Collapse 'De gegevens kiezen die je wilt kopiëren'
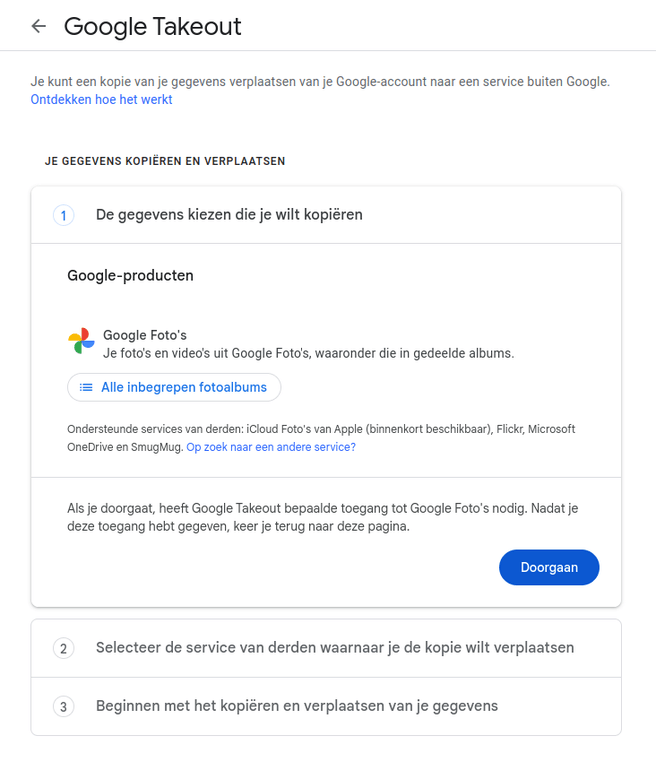The image size is (656, 779). [x=229, y=215]
